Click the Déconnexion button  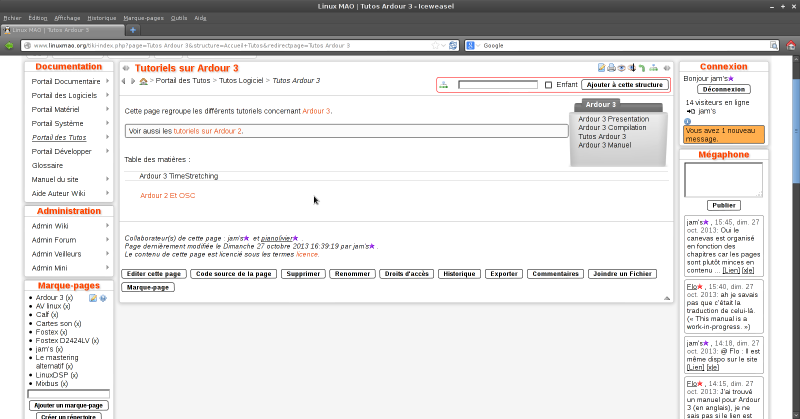[x=723, y=89]
